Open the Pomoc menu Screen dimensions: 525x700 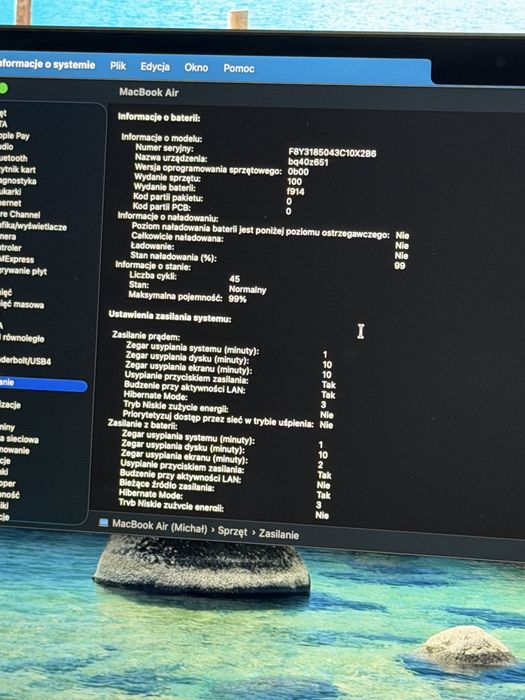click(x=239, y=68)
